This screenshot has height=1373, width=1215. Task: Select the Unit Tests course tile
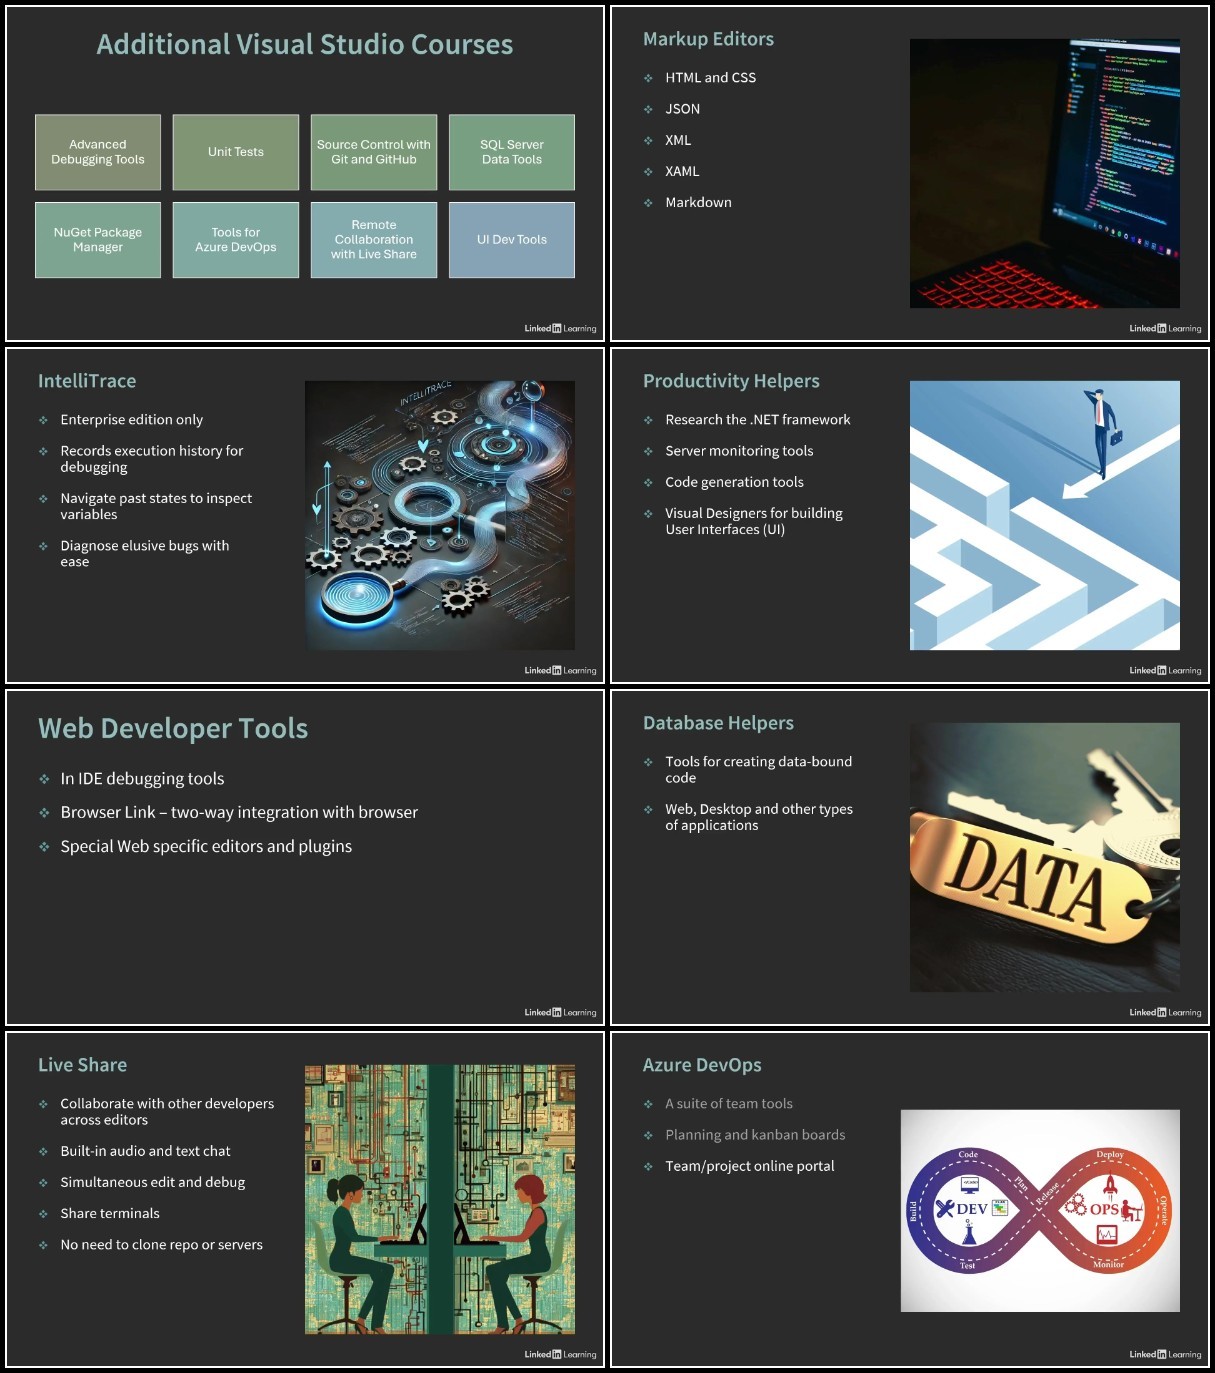tap(236, 152)
